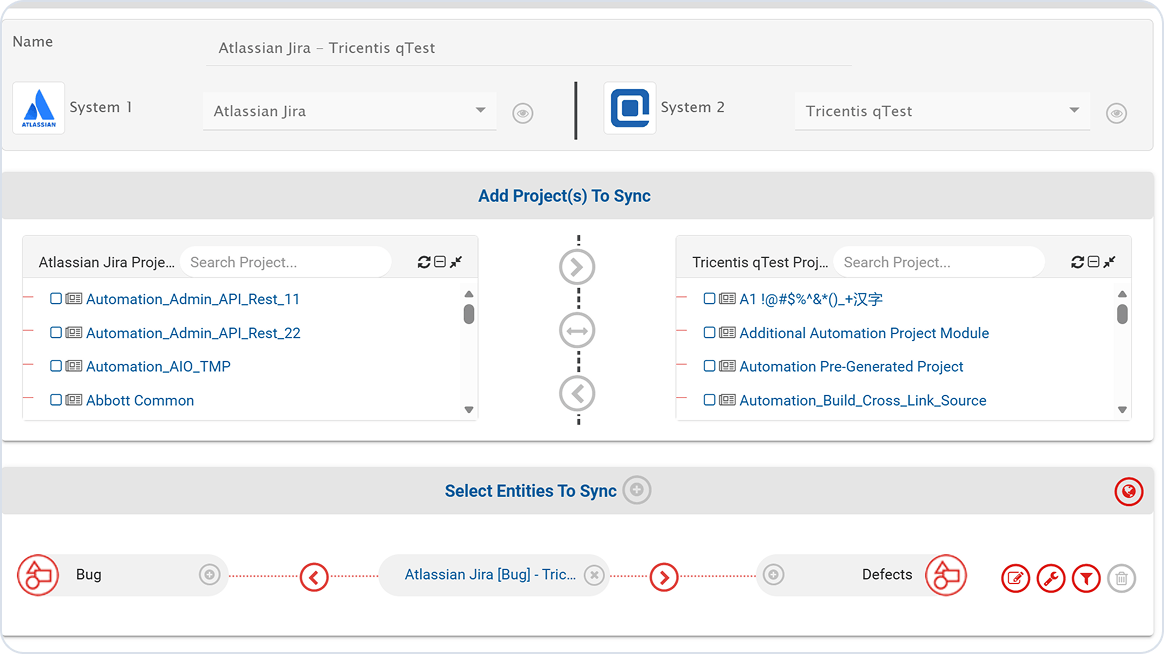
Task: Open the Automation_Admin_API_Rest_22 project link
Action: [194, 333]
